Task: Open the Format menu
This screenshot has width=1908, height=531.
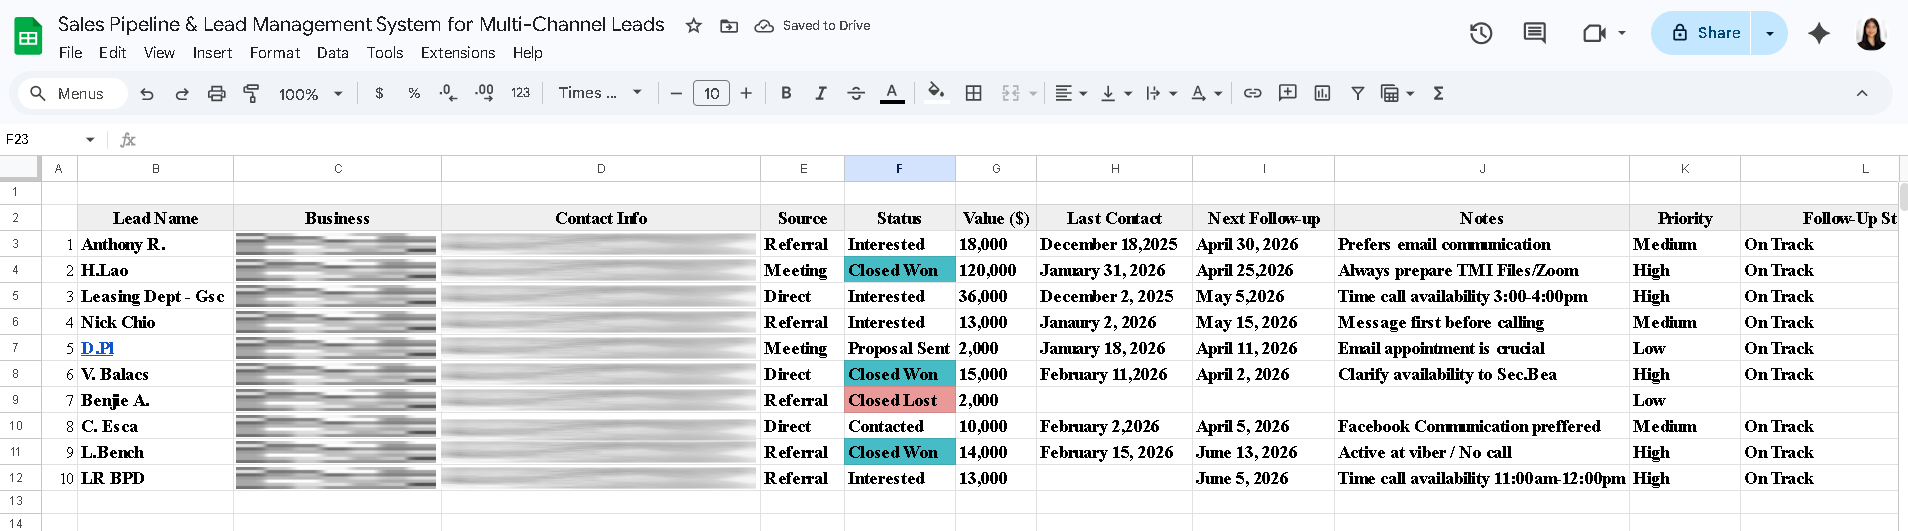Action: pos(275,53)
